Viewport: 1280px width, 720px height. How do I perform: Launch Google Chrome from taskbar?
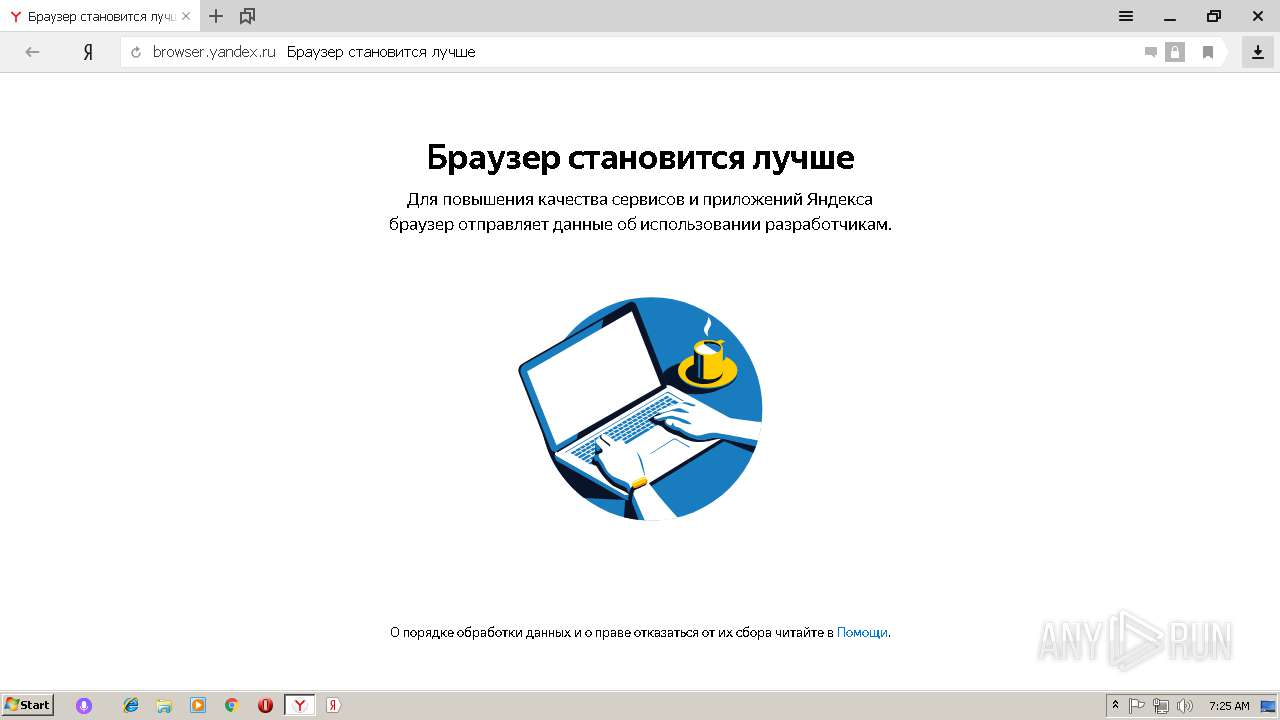pos(231,705)
